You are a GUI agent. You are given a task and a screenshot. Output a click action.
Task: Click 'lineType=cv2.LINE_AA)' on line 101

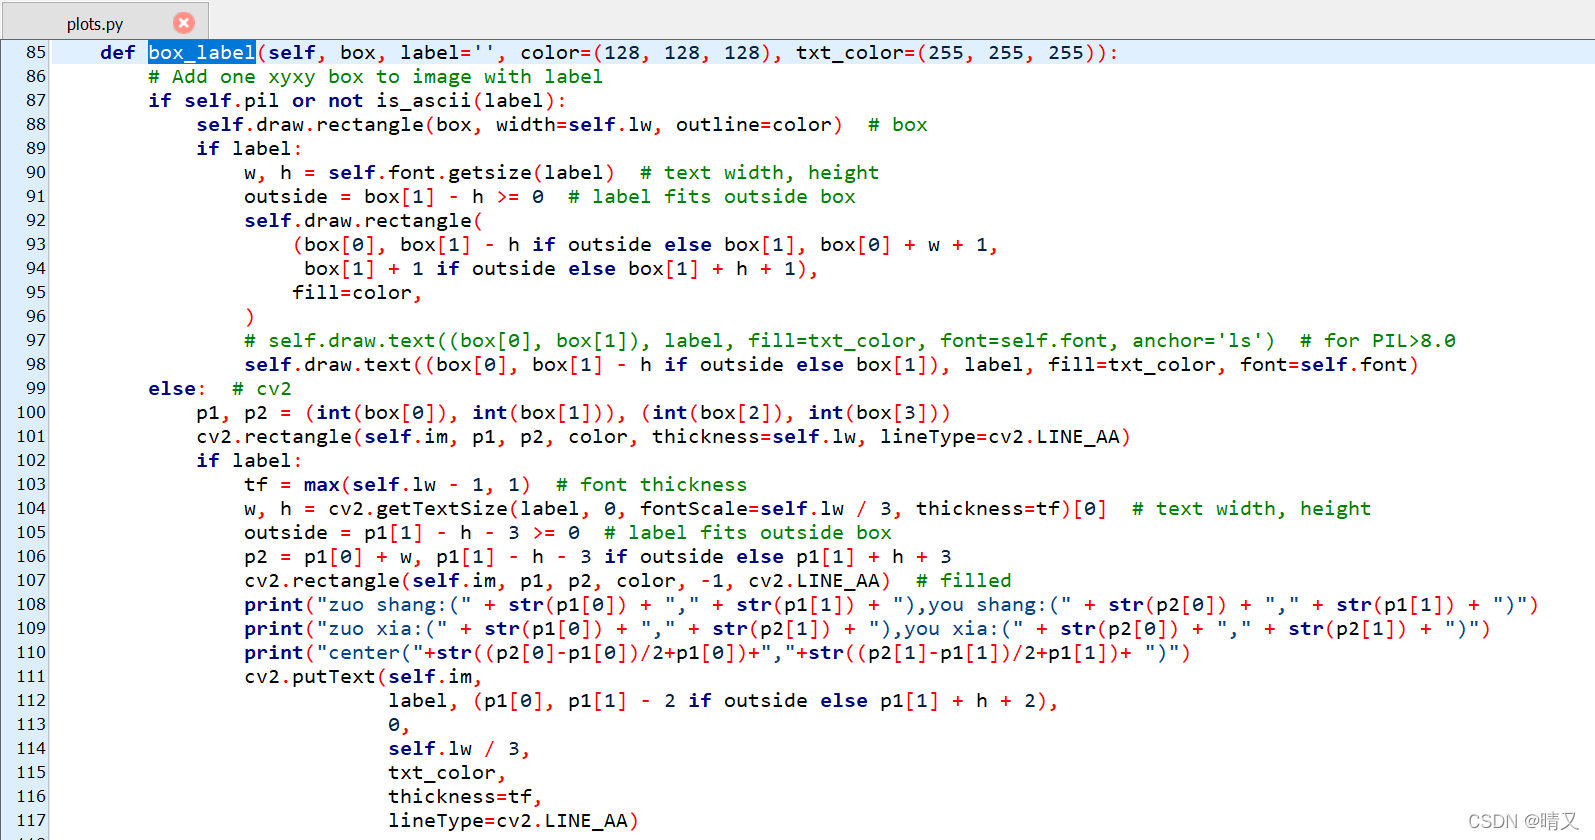pos(1005,437)
